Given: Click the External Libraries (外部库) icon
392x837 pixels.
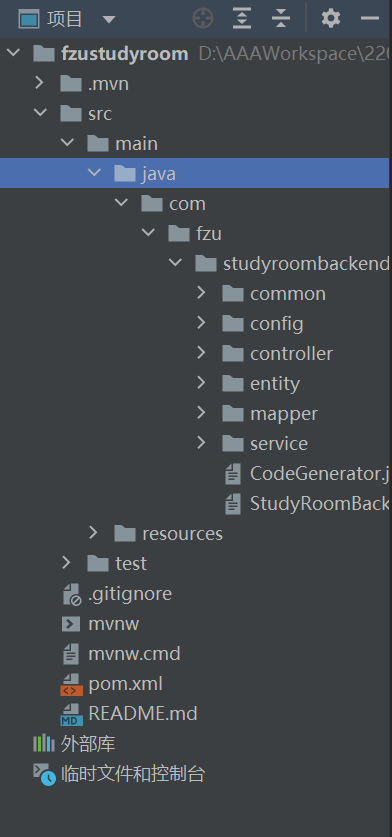Looking at the screenshot, I should tap(44, 744).
